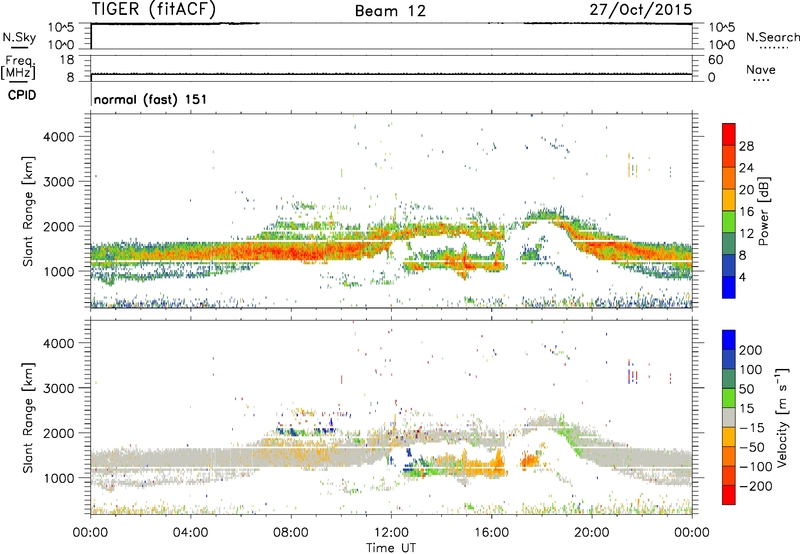800x554 pixels.
Task: Click the 08:00 time tick label
Action: [x=291, y=533]
